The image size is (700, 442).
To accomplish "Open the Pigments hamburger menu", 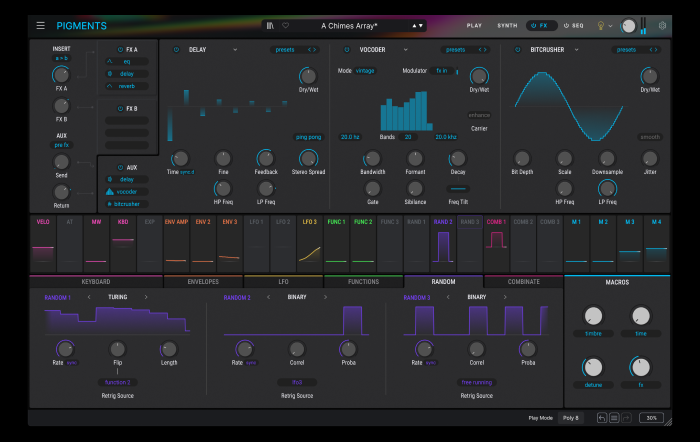I will (41, 25).
